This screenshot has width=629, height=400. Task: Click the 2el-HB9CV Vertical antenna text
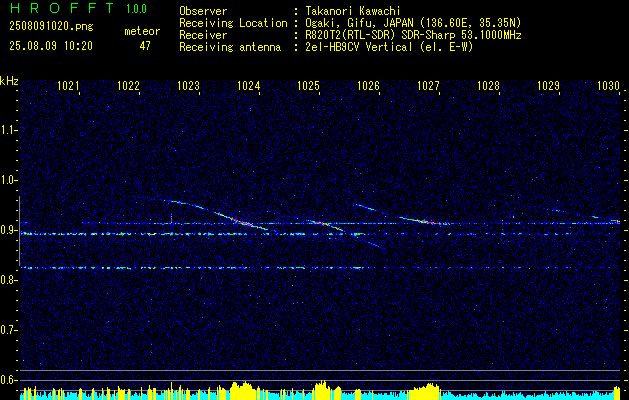point(388,47)
